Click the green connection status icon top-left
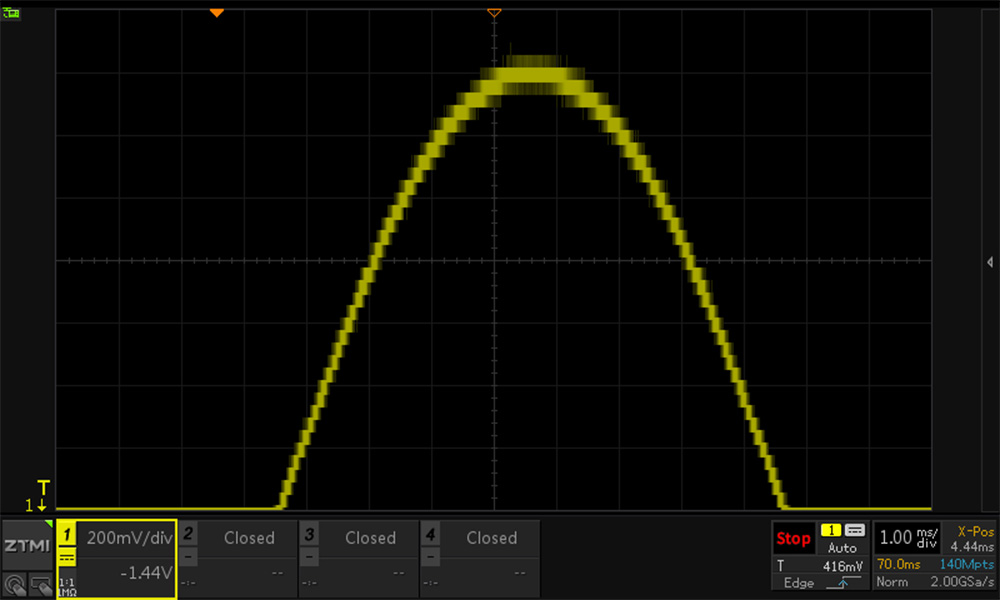Screen dimensions: 1000x600 12,13
